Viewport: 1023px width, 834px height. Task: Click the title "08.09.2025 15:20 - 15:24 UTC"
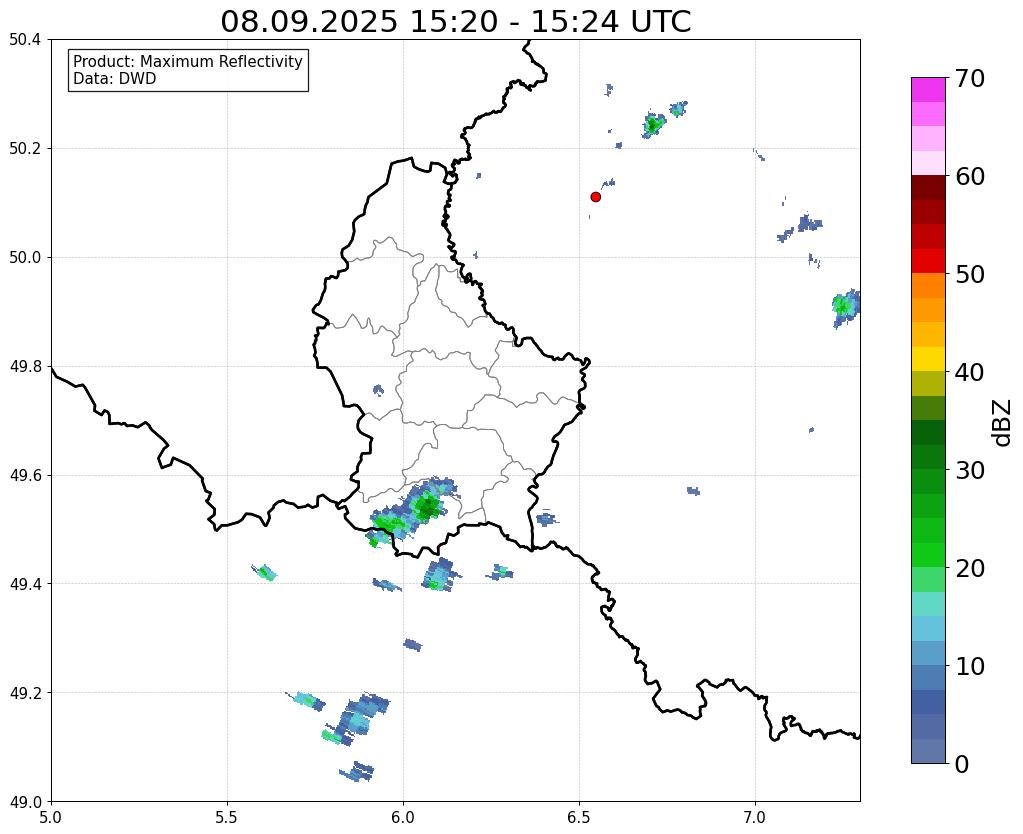pyautogui.click(x=455, y=22)
